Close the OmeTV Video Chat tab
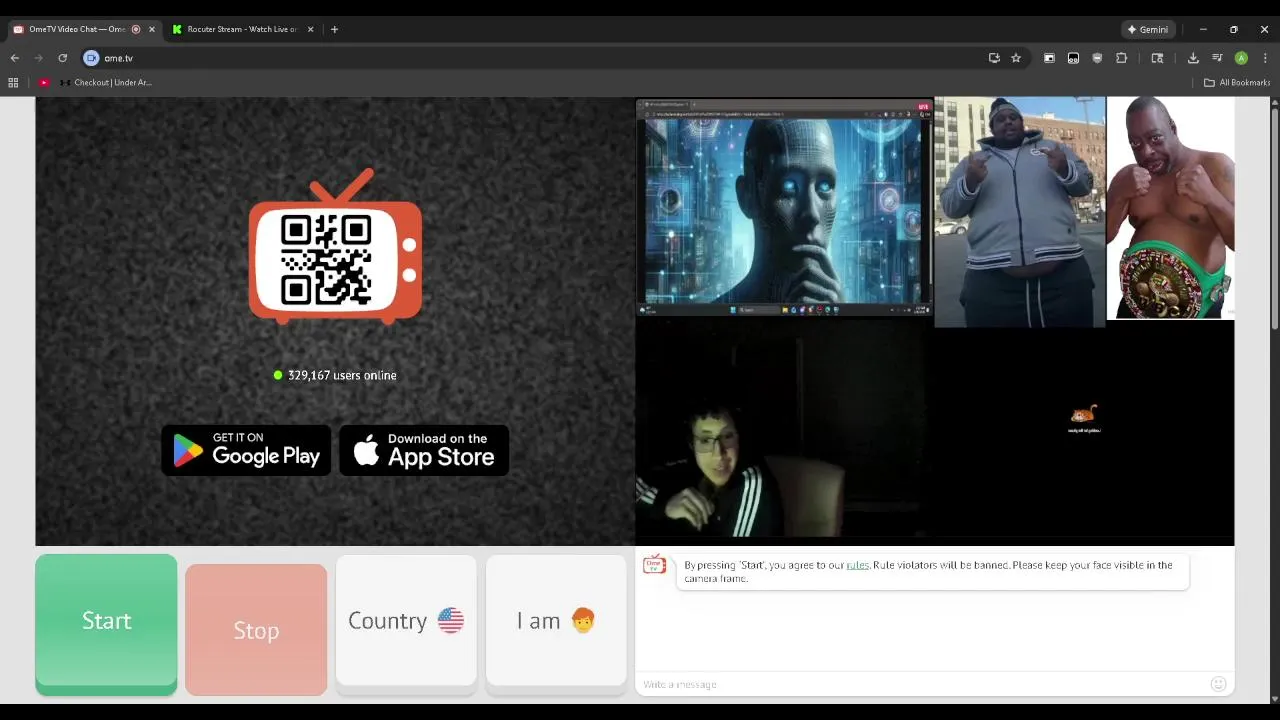 [152, 29]
